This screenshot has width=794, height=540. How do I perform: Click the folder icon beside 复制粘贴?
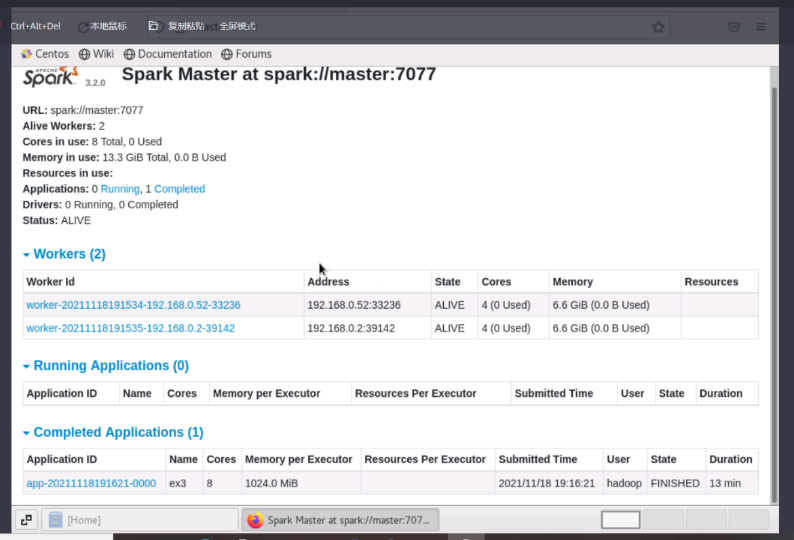[x=153, y=26]
